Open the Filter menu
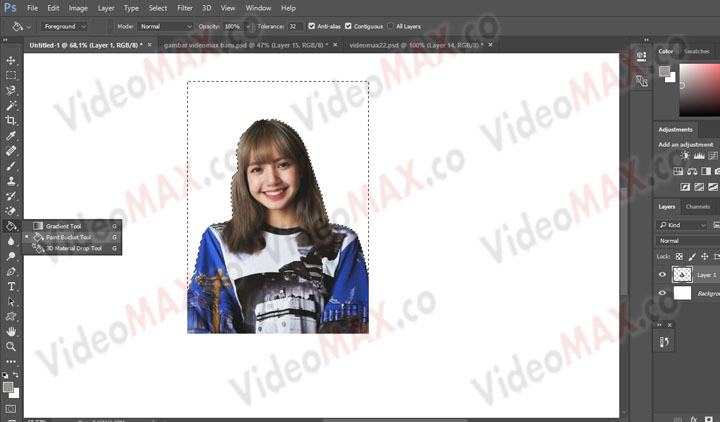720x422 pixels. [185, 8]
